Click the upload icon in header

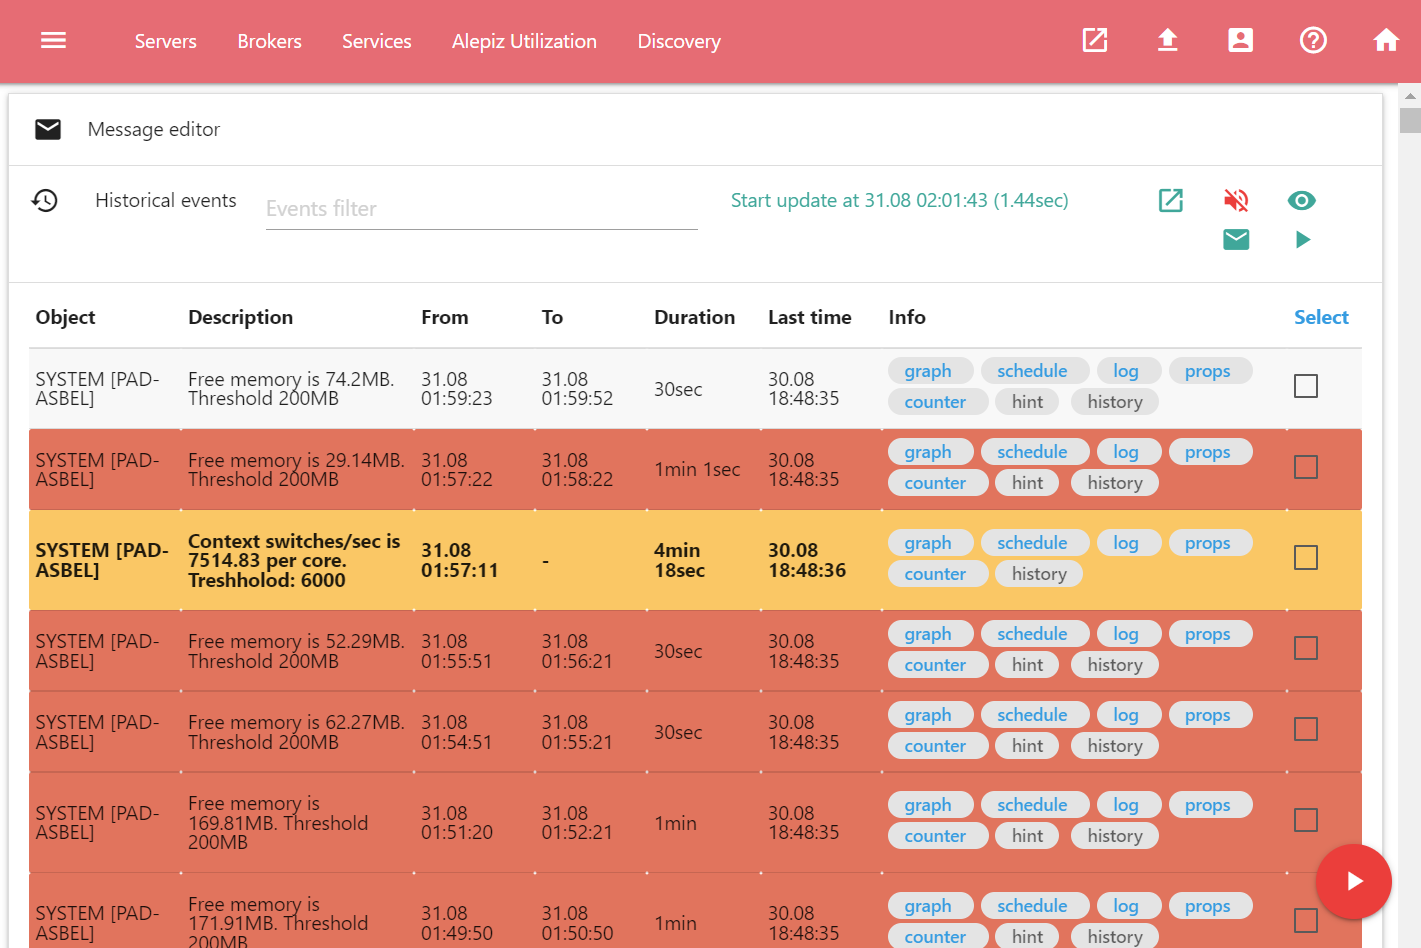coord(1167,40)
